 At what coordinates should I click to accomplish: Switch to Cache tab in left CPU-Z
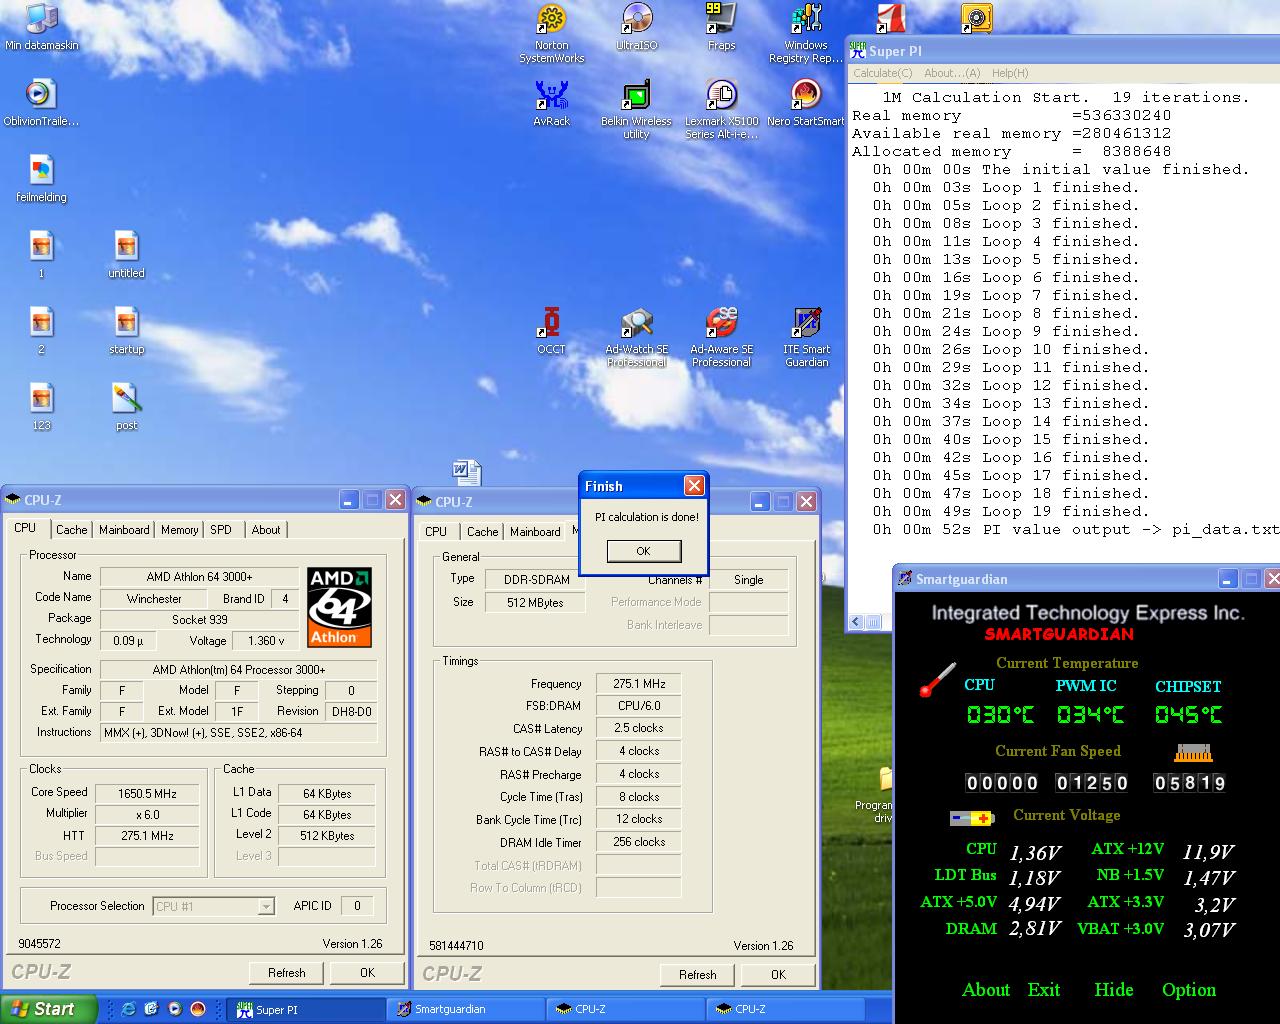[71, 530]
